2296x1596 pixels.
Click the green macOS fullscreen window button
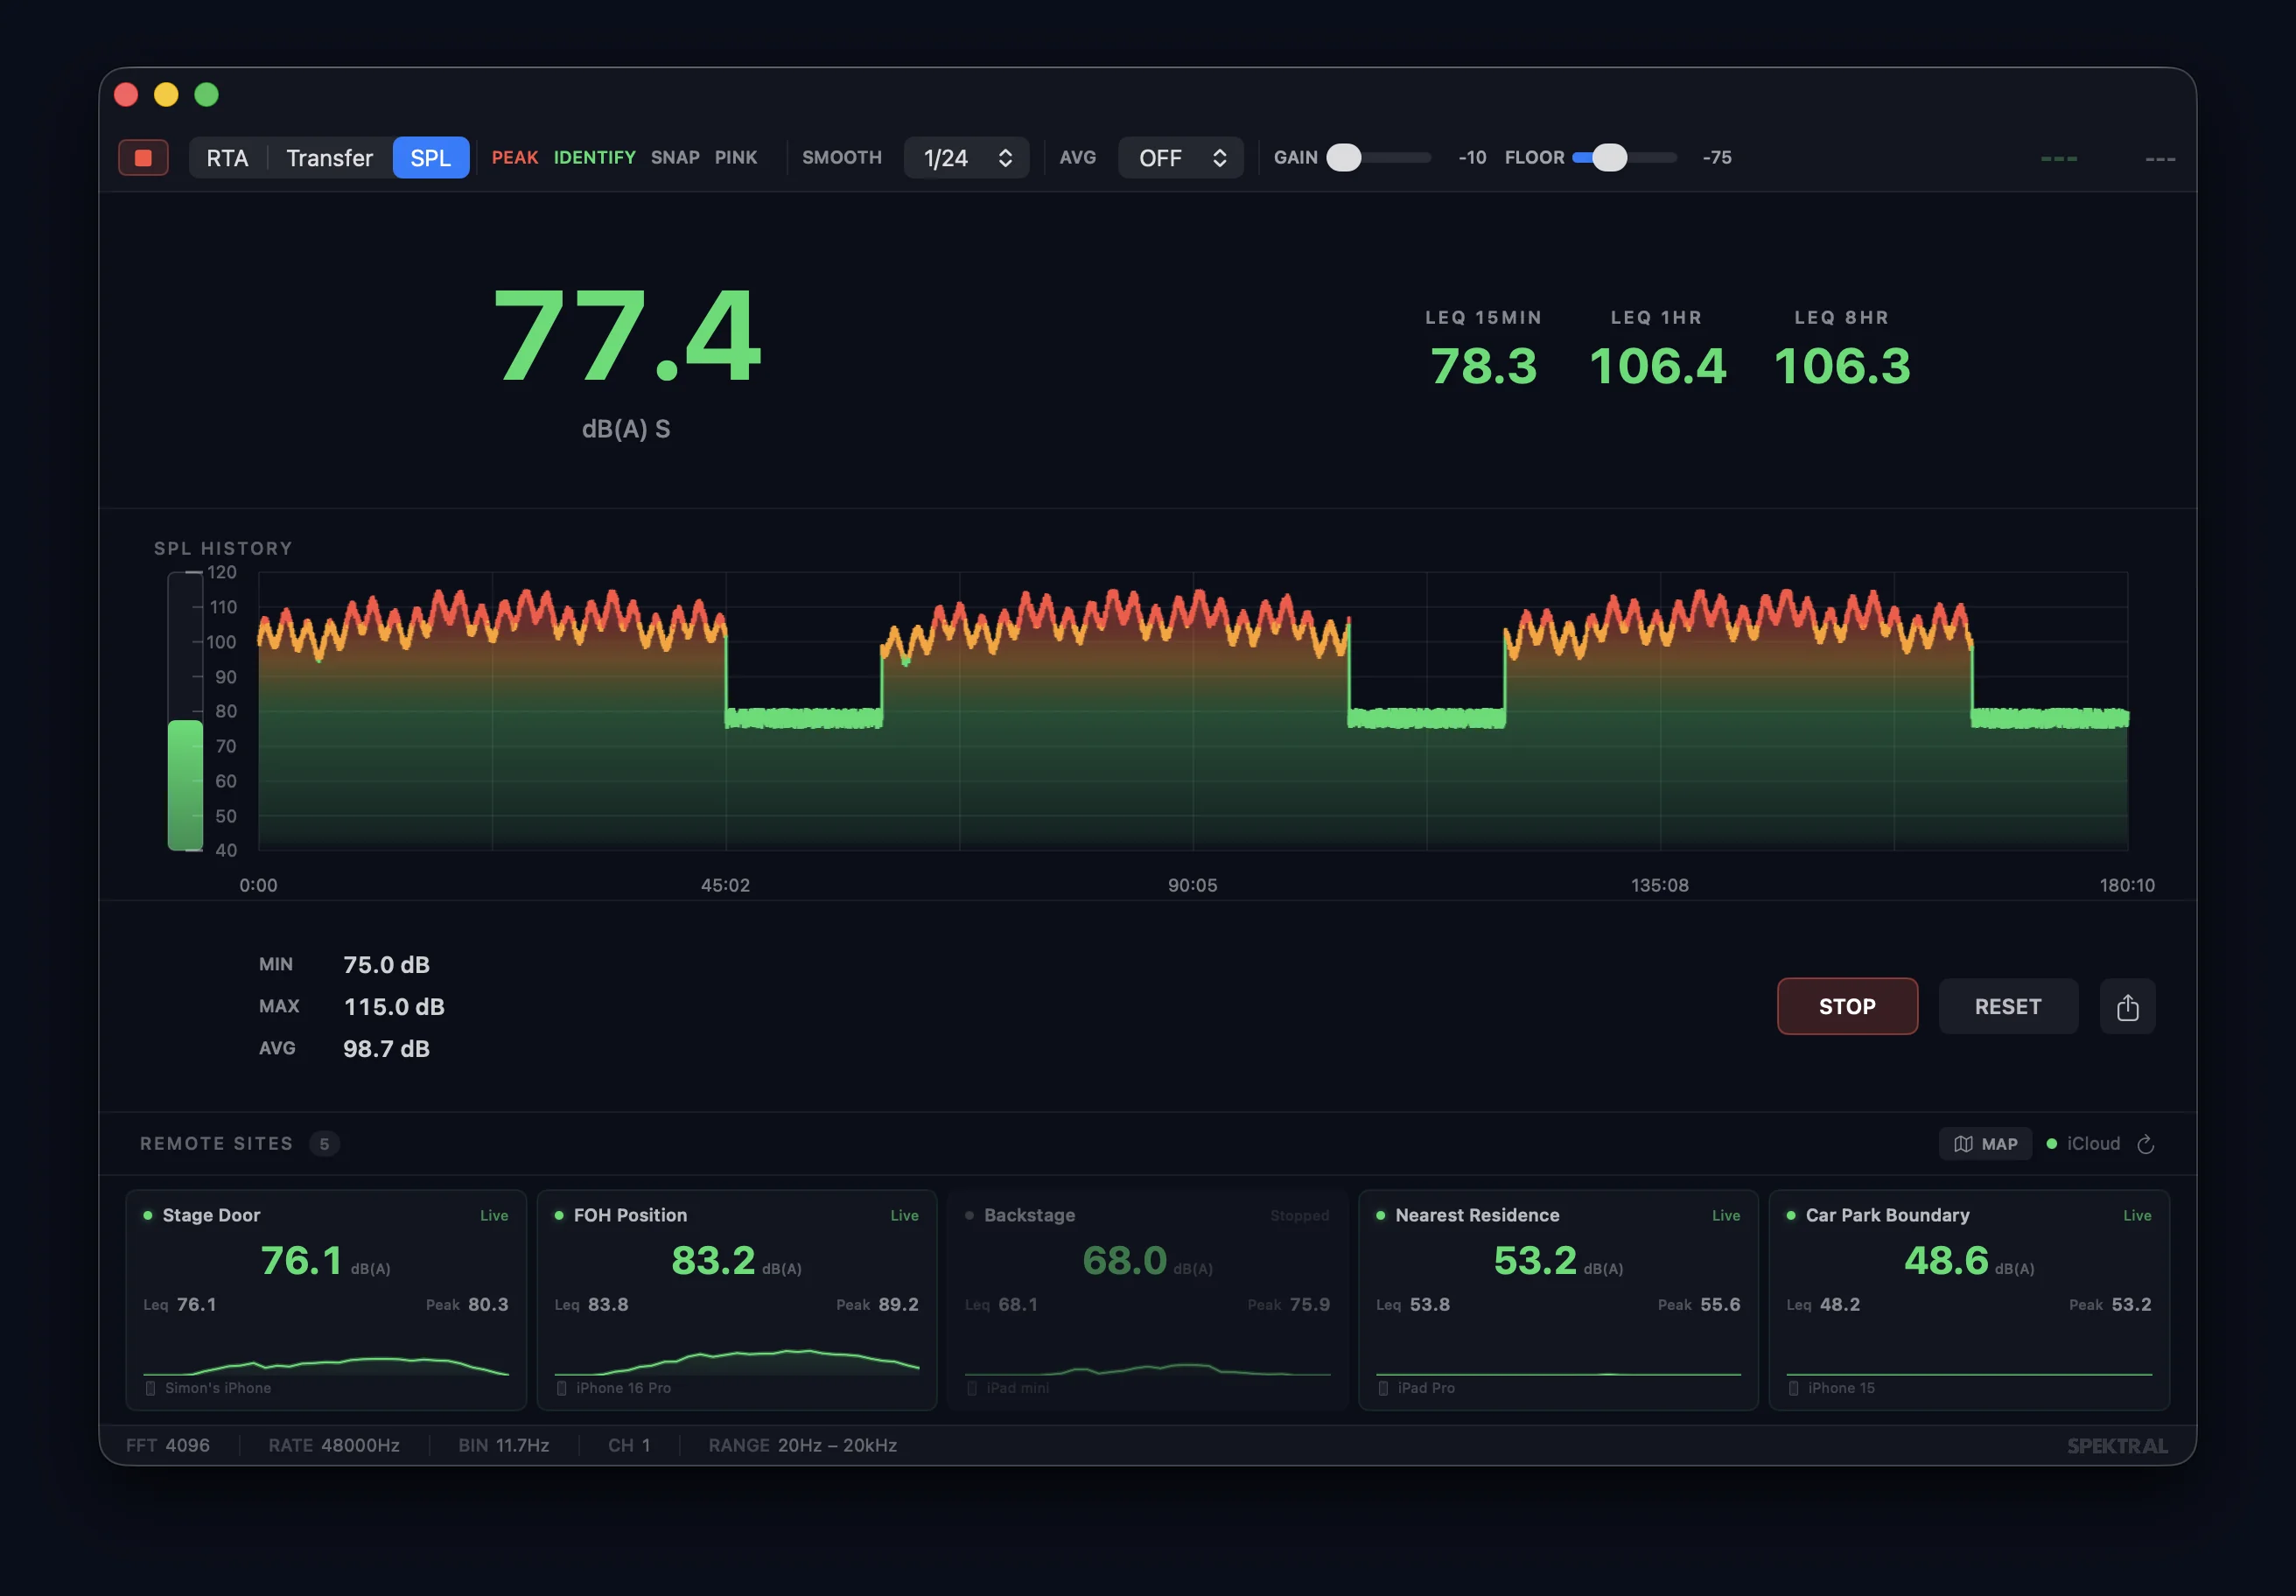tap(206, 94)
